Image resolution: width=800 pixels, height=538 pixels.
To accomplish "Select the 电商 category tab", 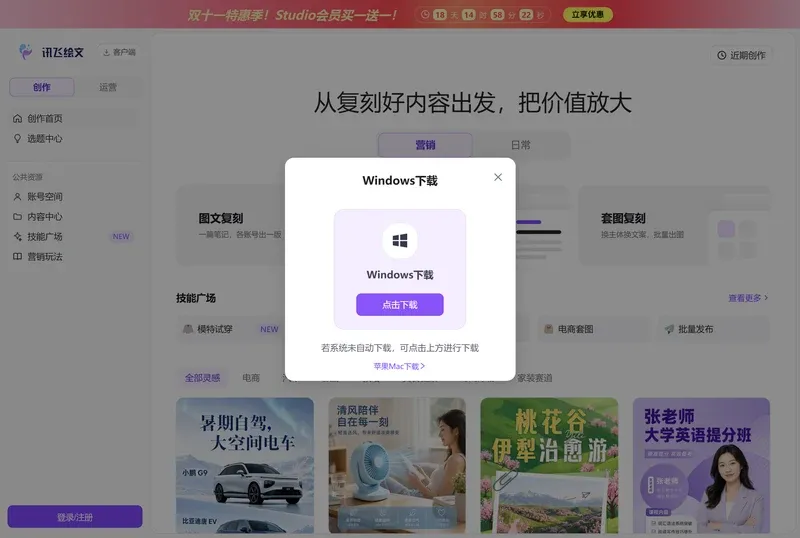I will pyautogui.click(x=251, y=378).
